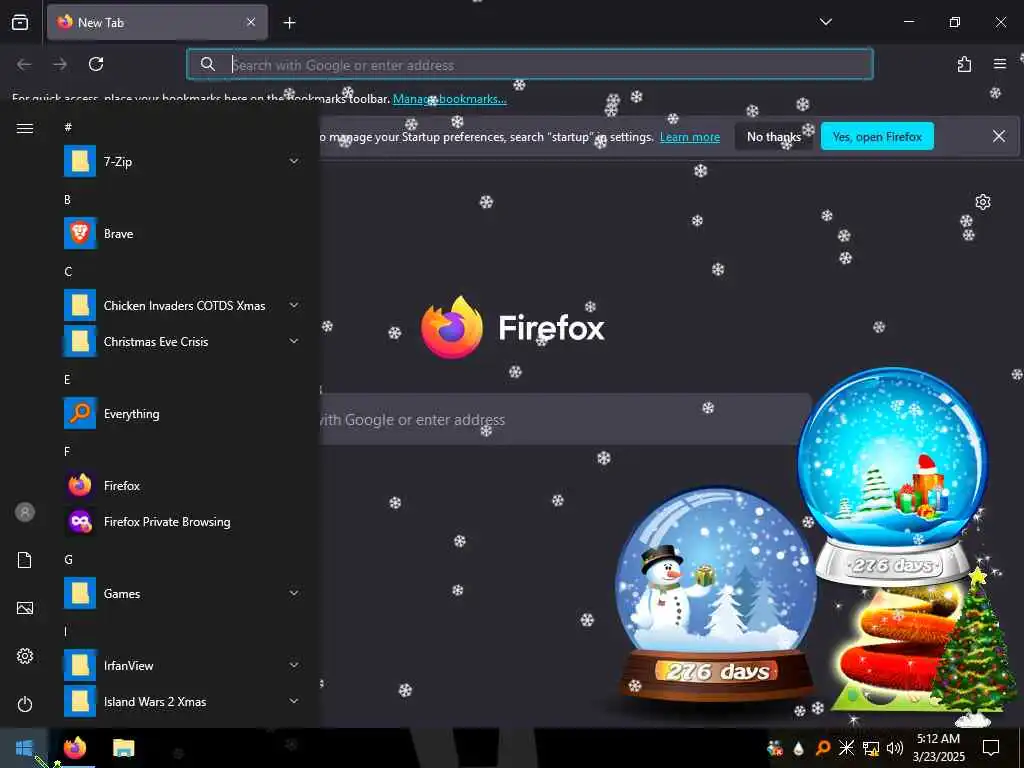Open Firefox Private Browsing from Start menu

click(182, 522)
